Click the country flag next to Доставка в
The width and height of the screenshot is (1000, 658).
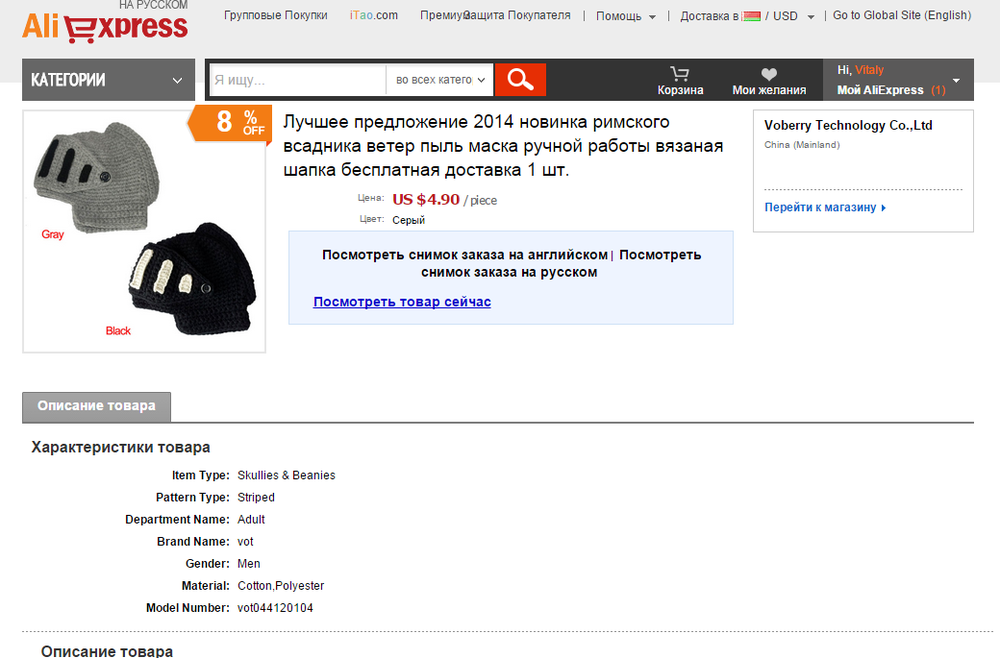(x=751, y=16)
